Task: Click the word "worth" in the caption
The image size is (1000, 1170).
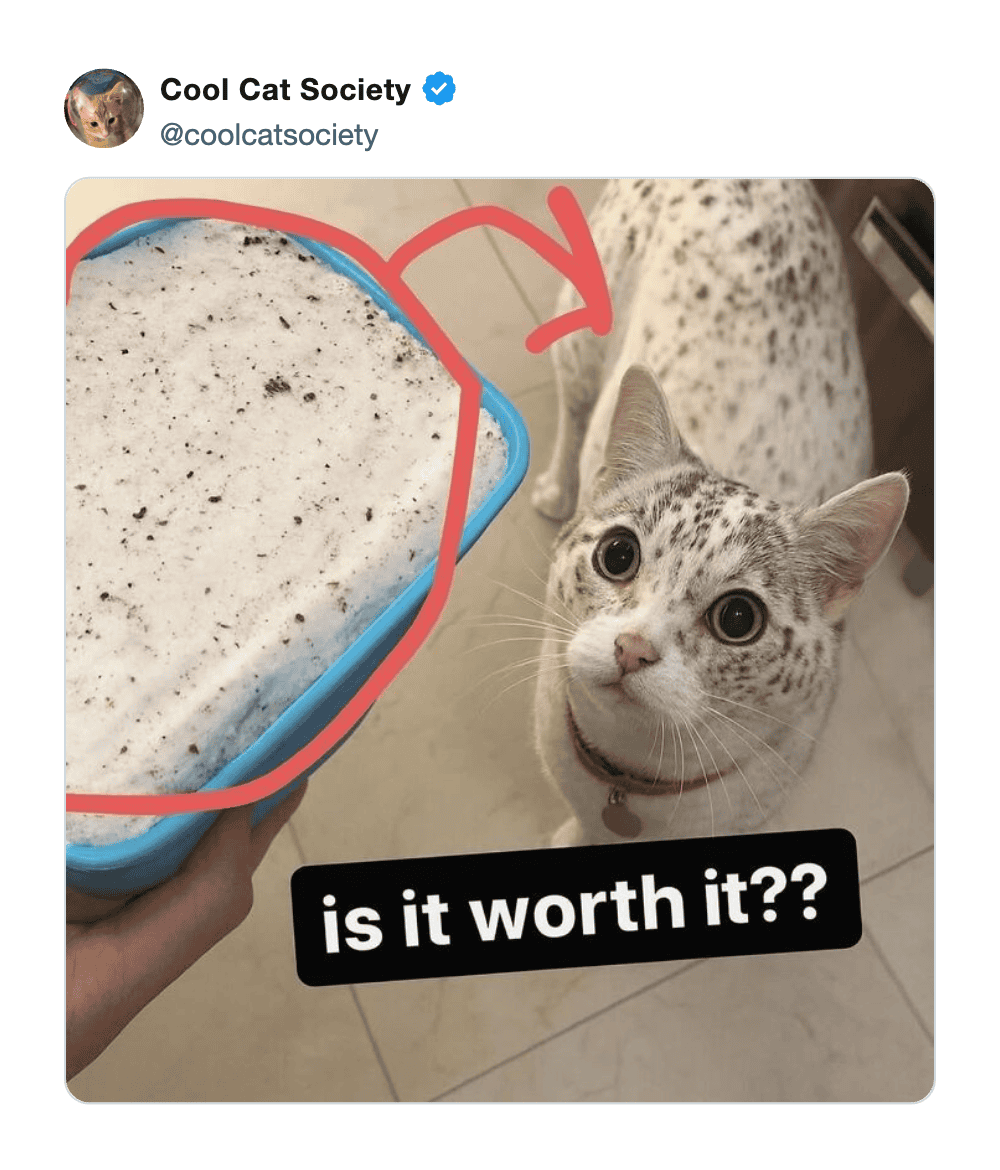Action: pos(578,907)
